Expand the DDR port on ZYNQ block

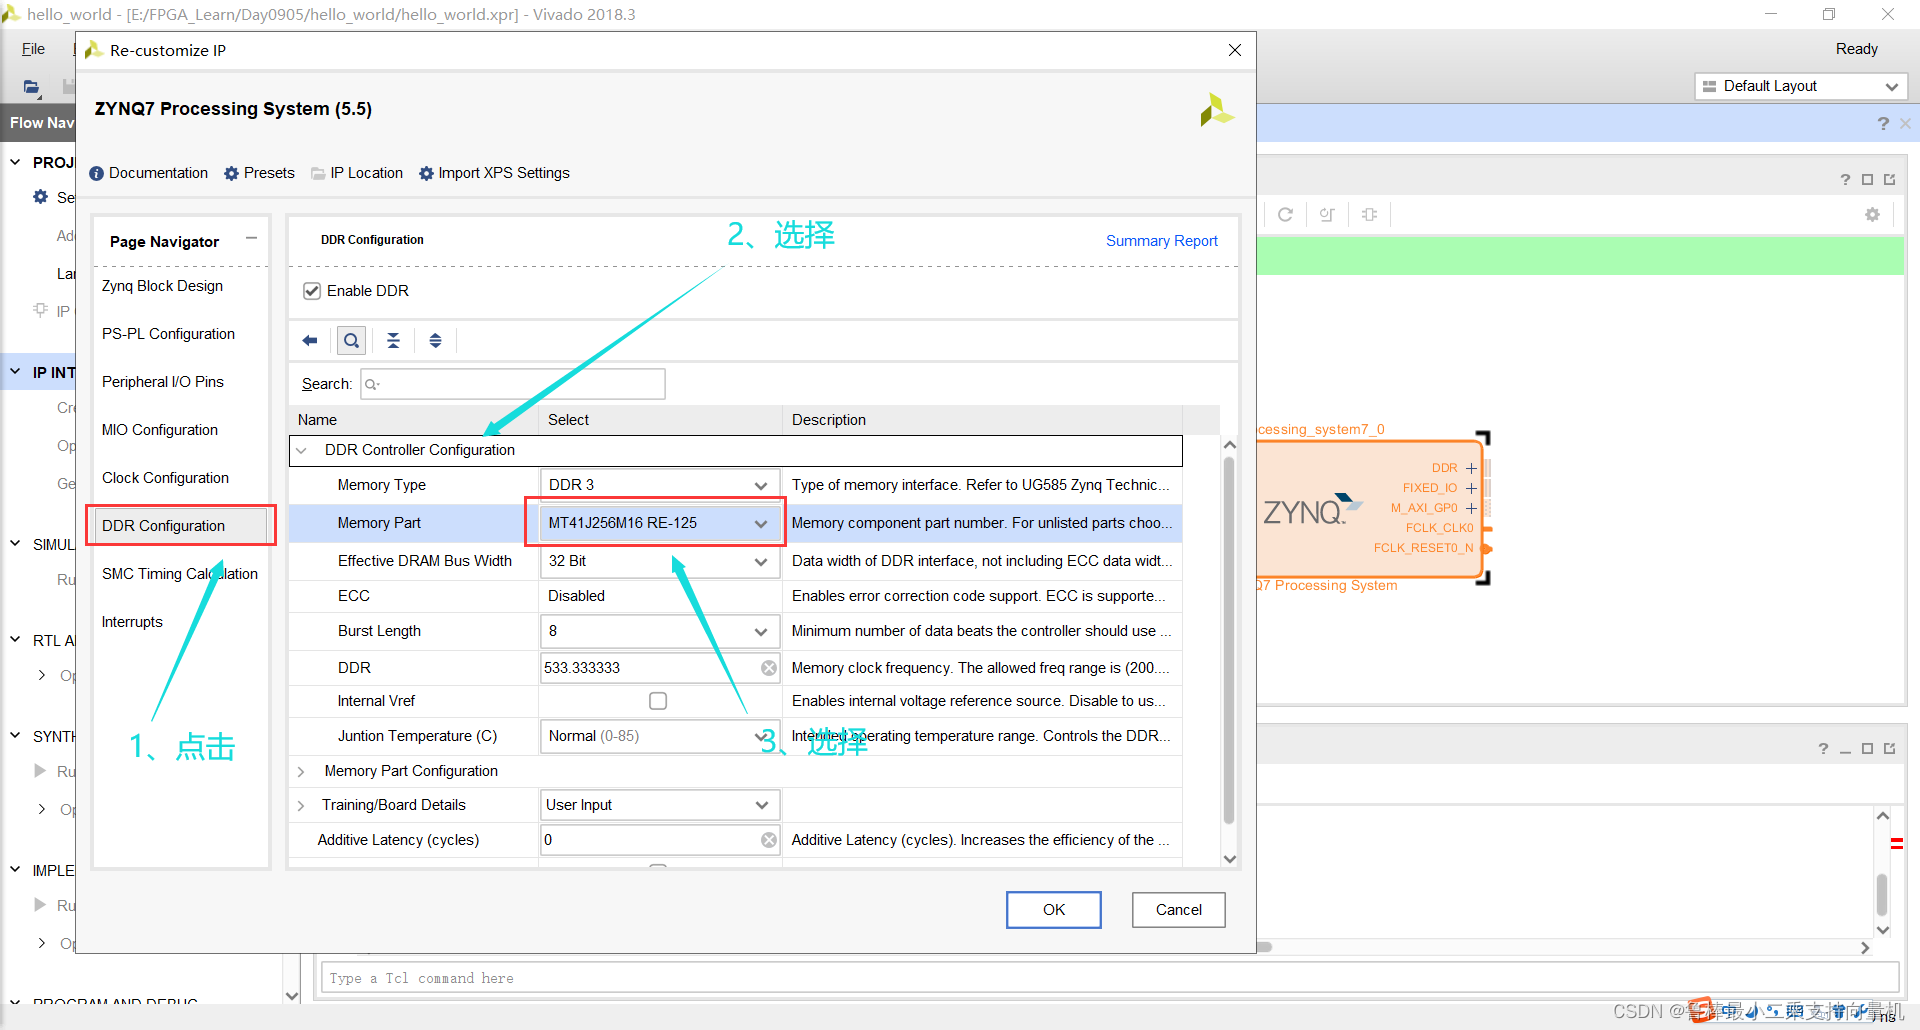click(1471, 468)
